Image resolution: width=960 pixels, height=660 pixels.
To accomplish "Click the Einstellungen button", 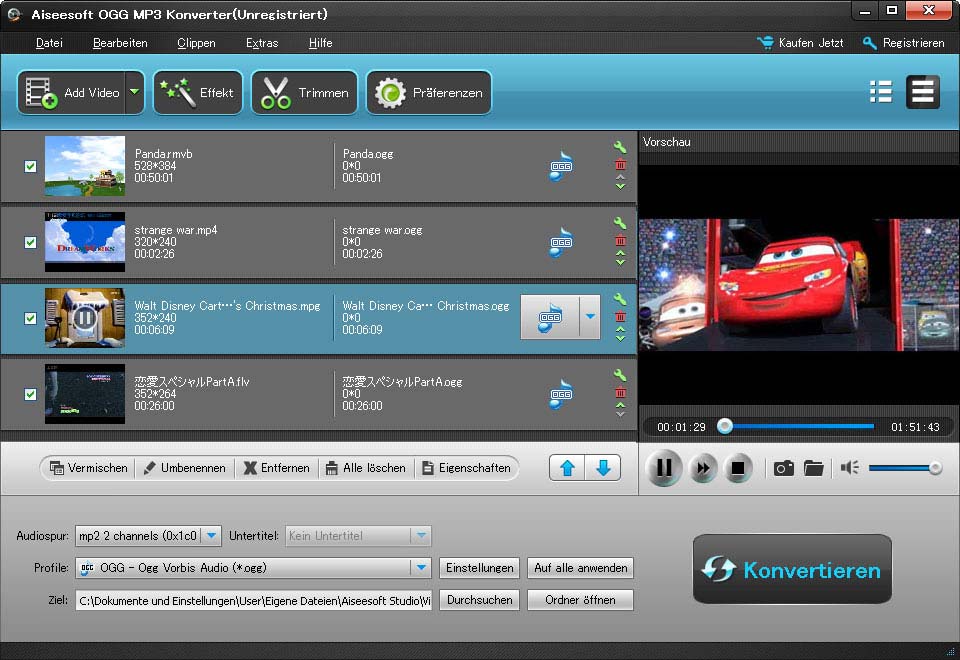I will point(479,568).
